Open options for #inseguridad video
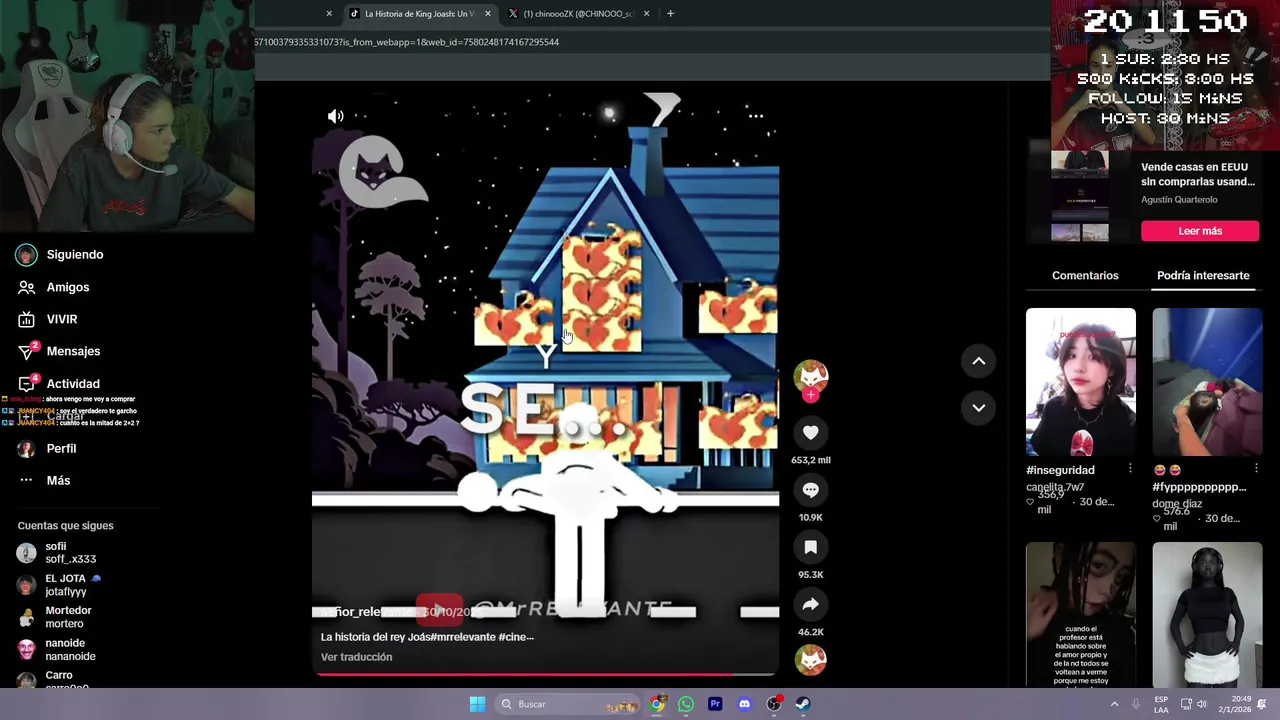This screenshot has width=1280, height=720. 1130,469
